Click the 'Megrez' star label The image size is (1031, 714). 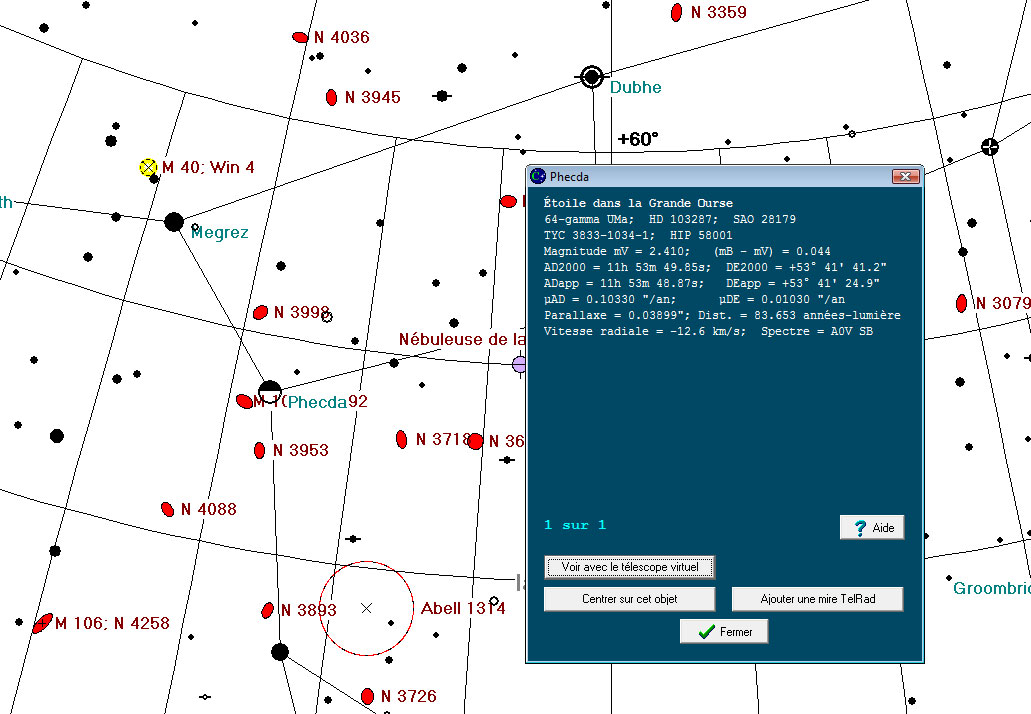pos(220,233)
